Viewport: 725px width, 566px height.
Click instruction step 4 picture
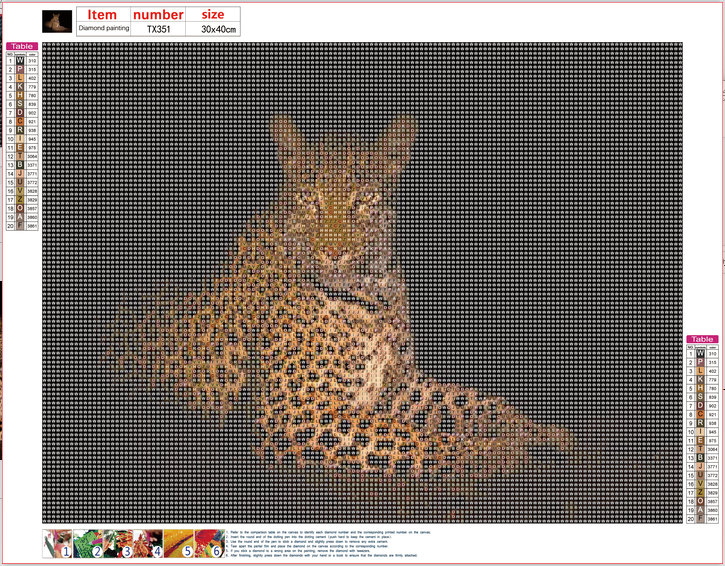149,543
